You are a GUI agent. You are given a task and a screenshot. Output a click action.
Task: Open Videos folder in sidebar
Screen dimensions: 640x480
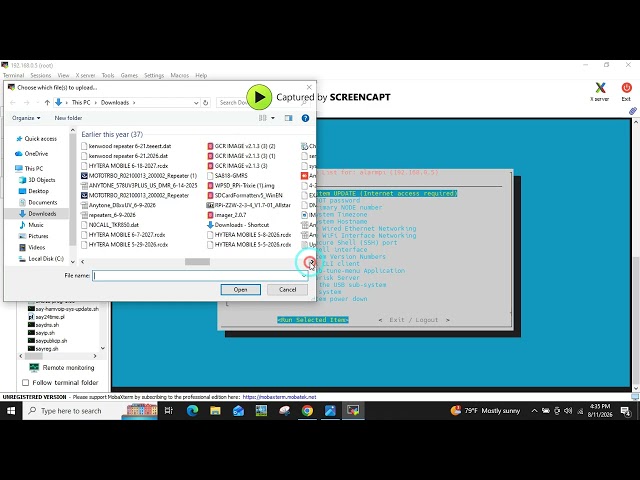[32, 247]
